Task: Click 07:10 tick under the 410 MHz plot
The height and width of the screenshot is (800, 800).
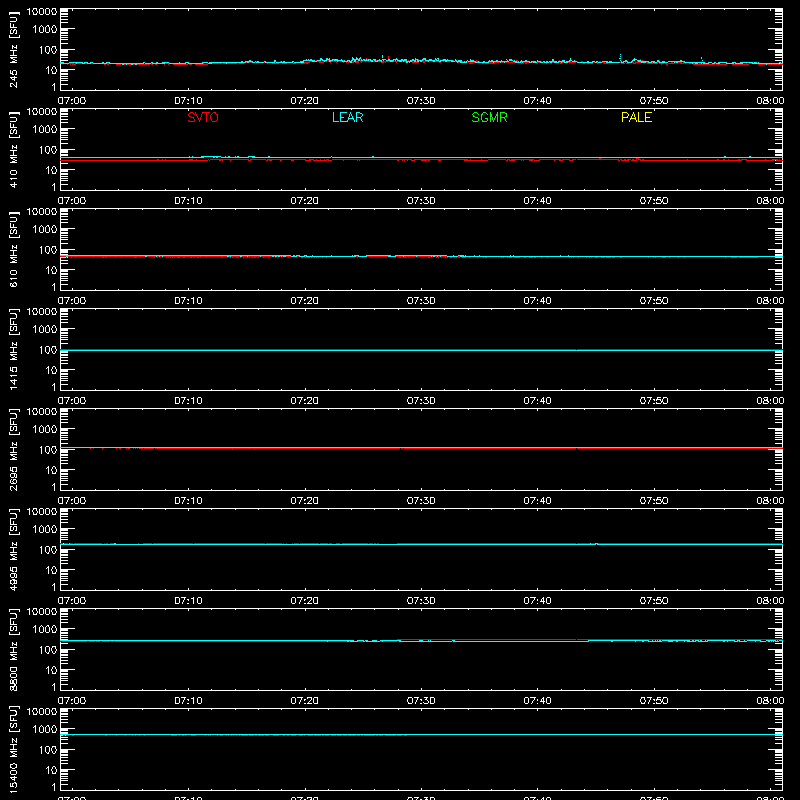Action: pos(188,201)
